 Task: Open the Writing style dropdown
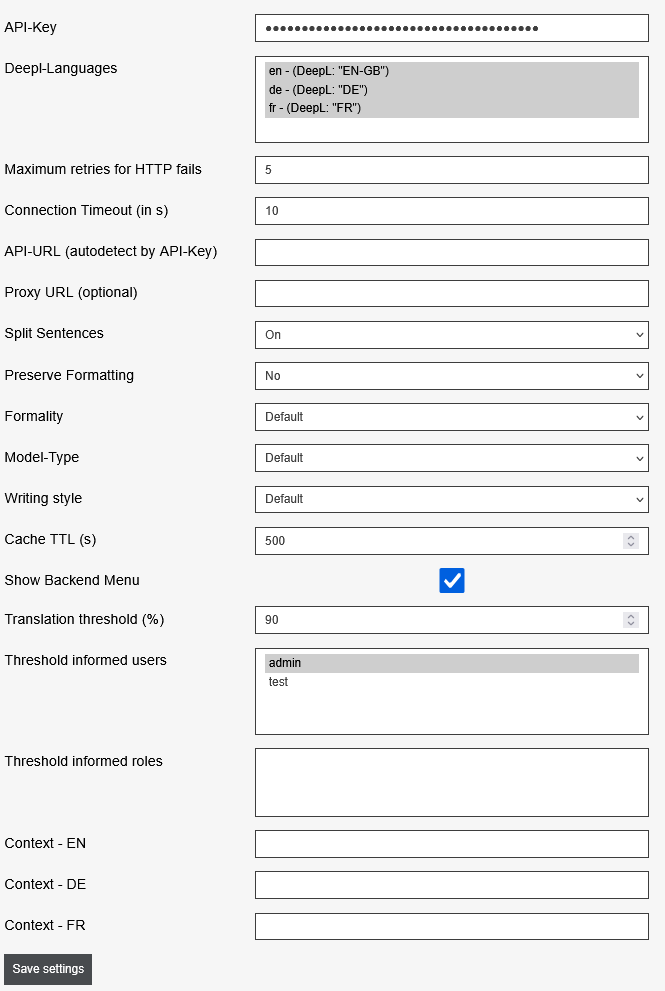coord(451,499)
